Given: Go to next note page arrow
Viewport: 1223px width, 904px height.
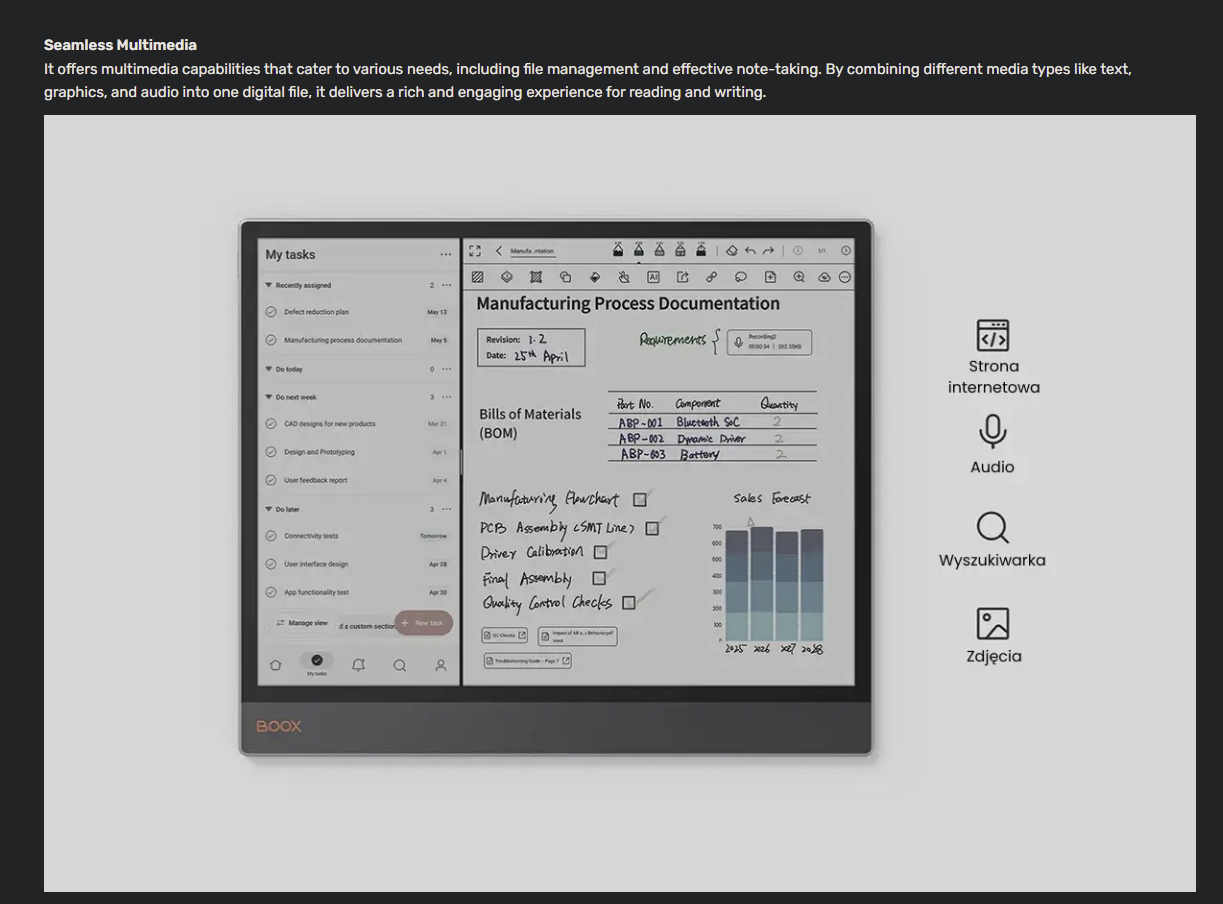Looking at the screenshot, I should point(846,251).
